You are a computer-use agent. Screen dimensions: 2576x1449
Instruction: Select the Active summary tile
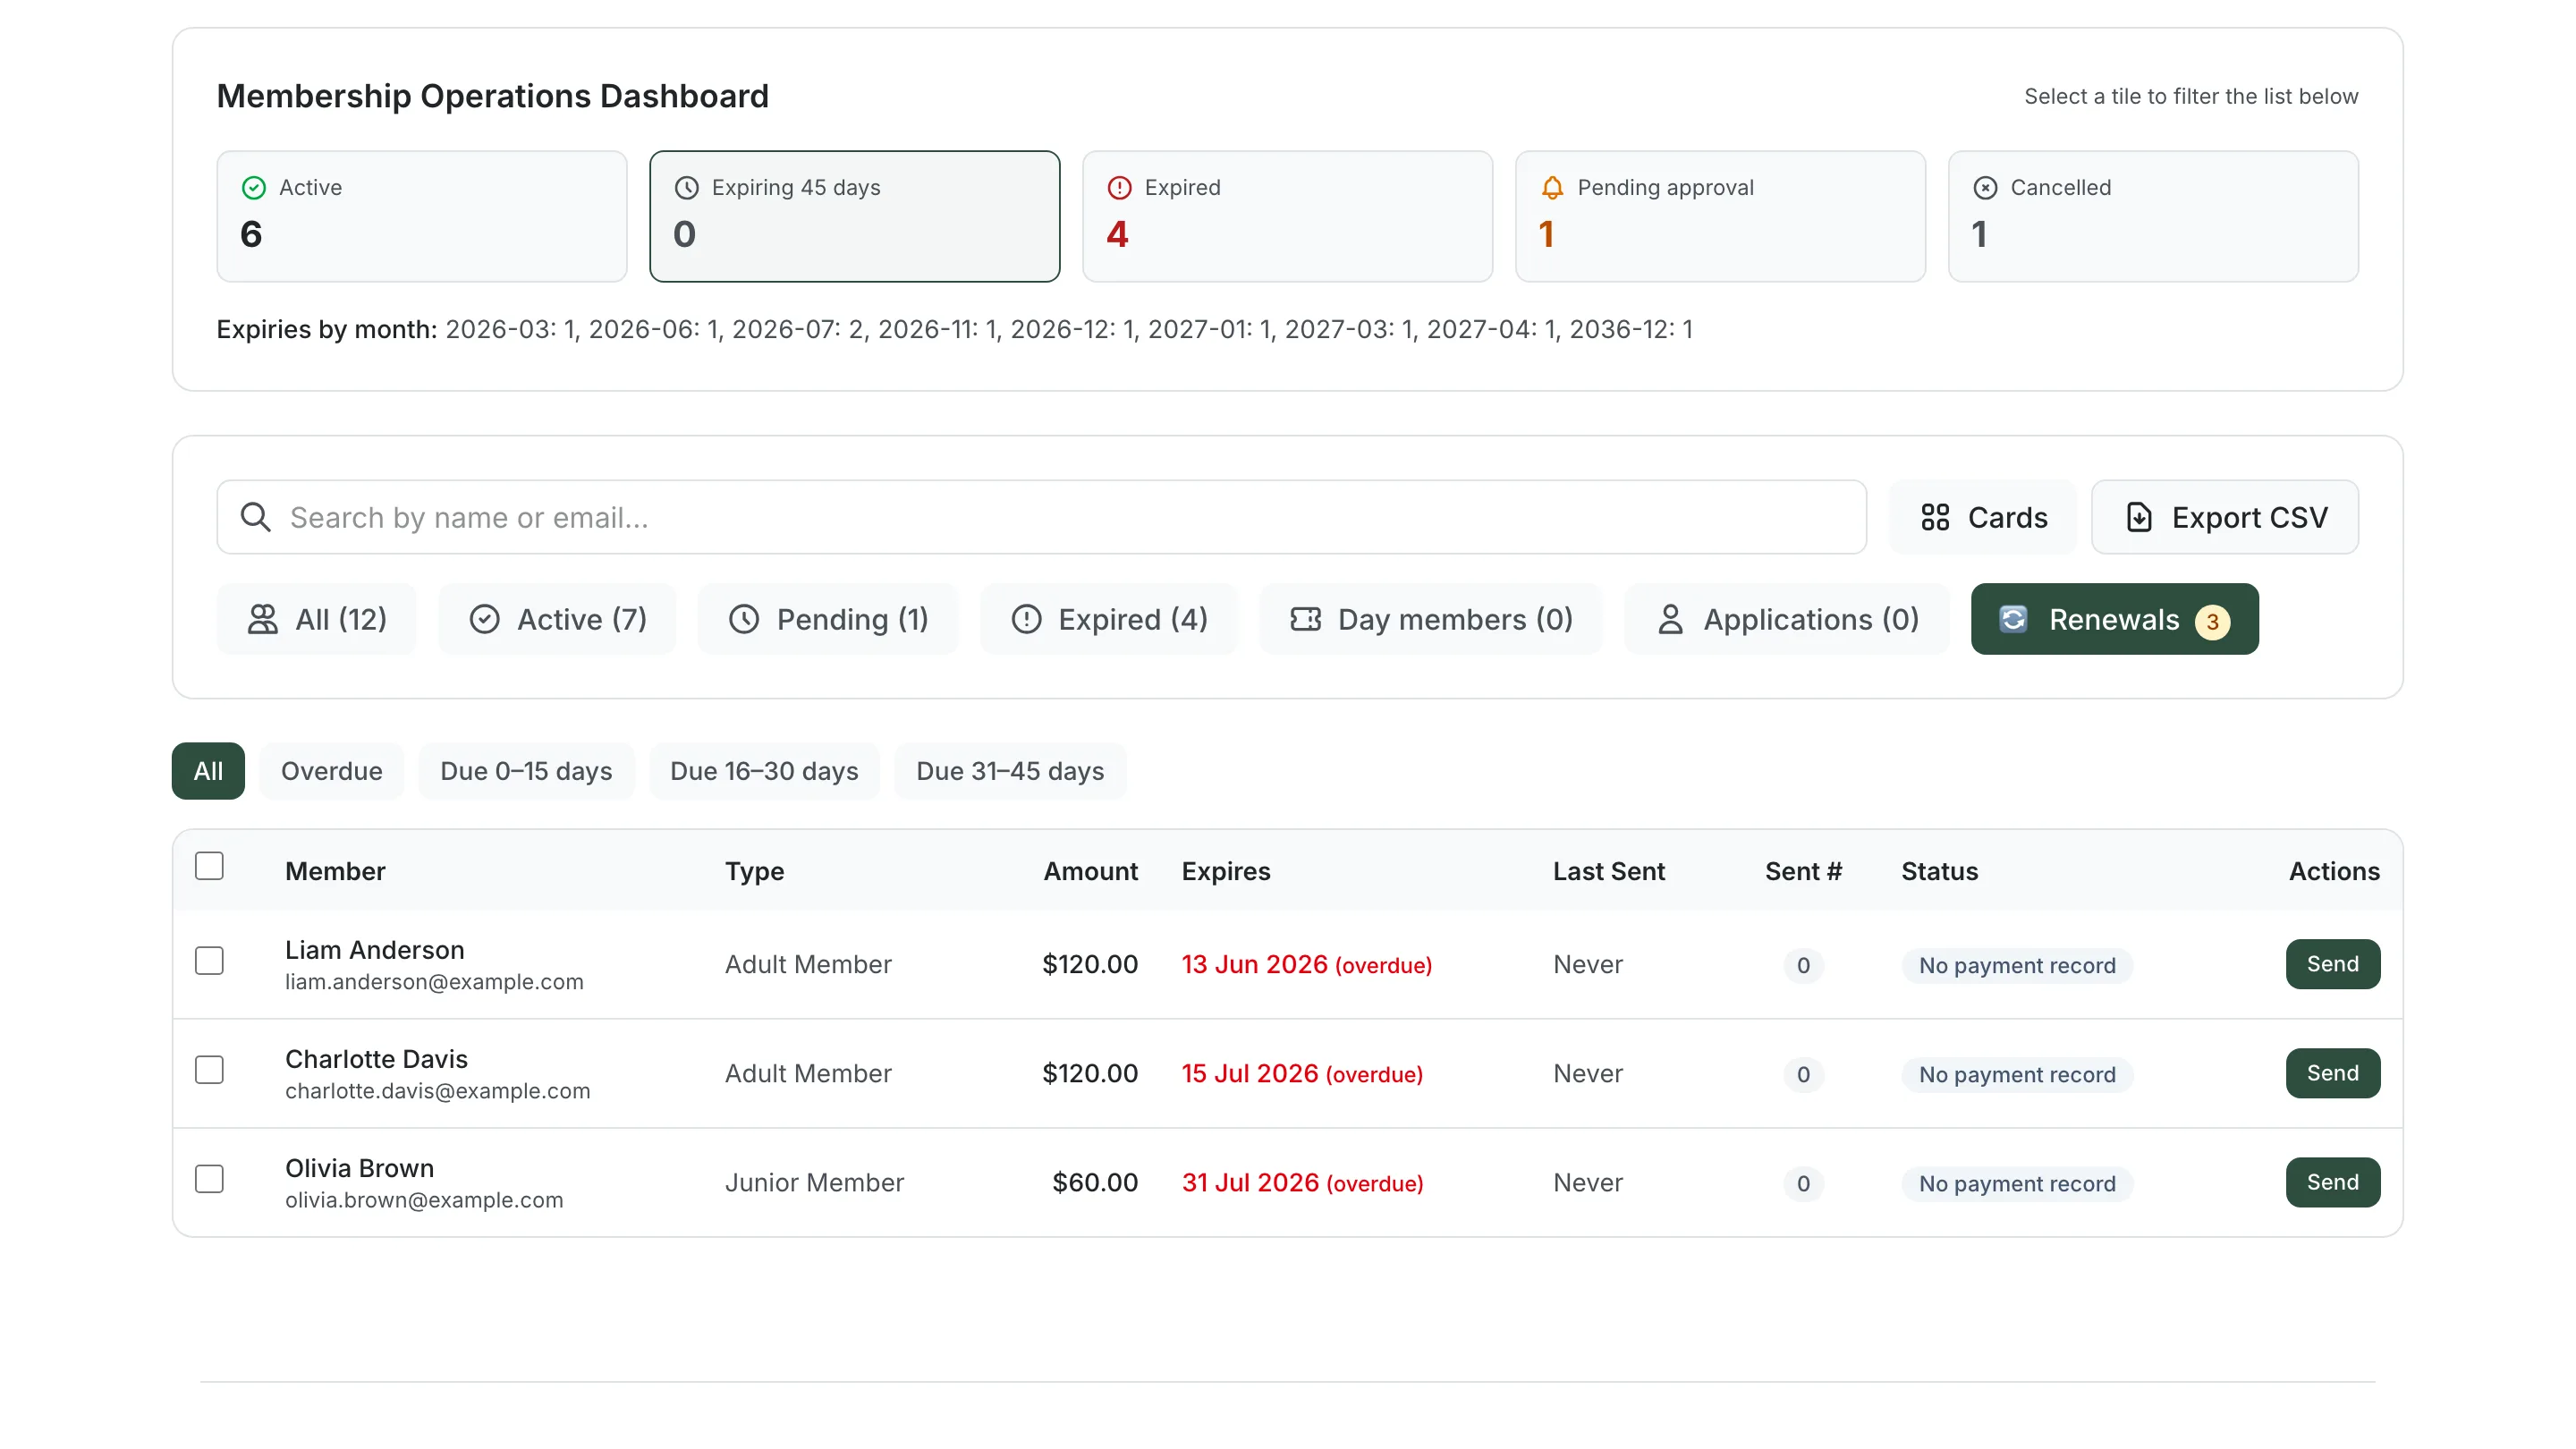point(422,216)
